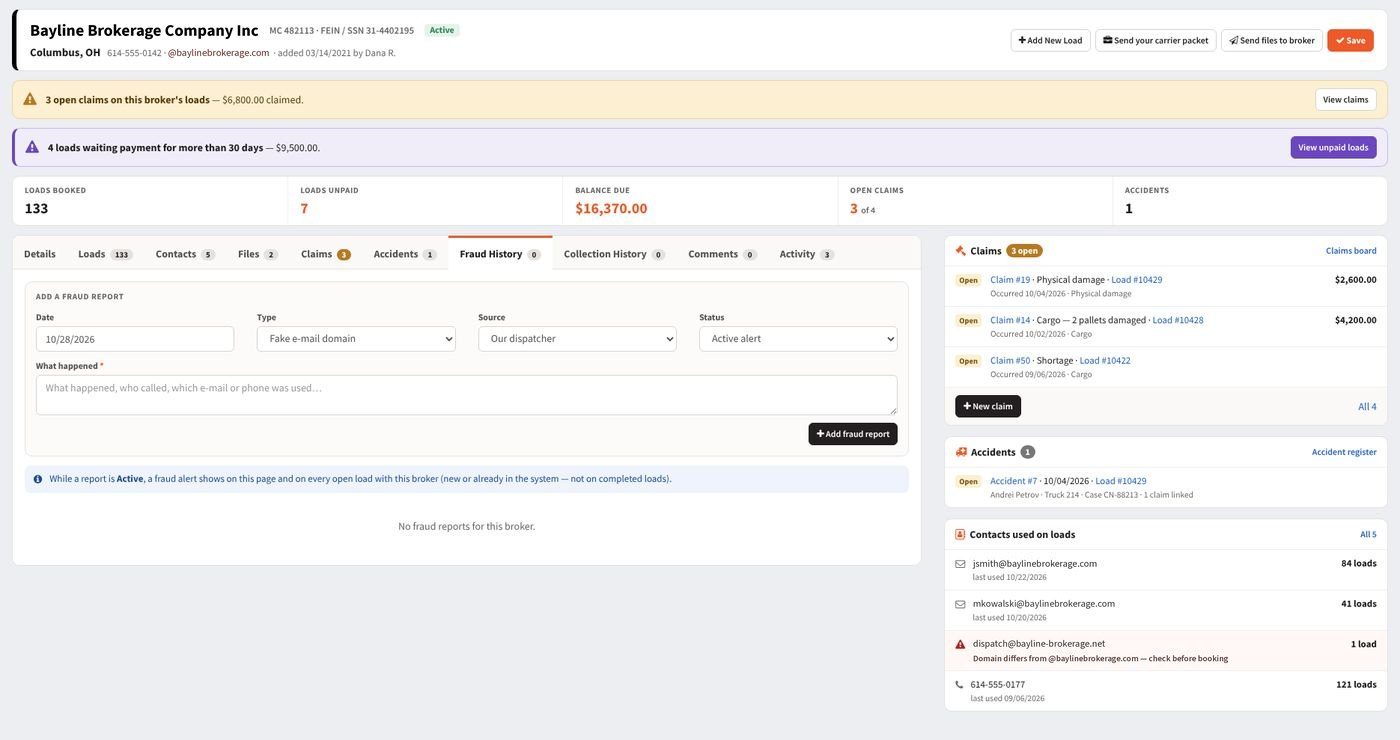This screenshot has height=740, width=1400.
Task: Click envelope icon for jsmith@baylinebrokerage.com
Action: tap(960, 564)
